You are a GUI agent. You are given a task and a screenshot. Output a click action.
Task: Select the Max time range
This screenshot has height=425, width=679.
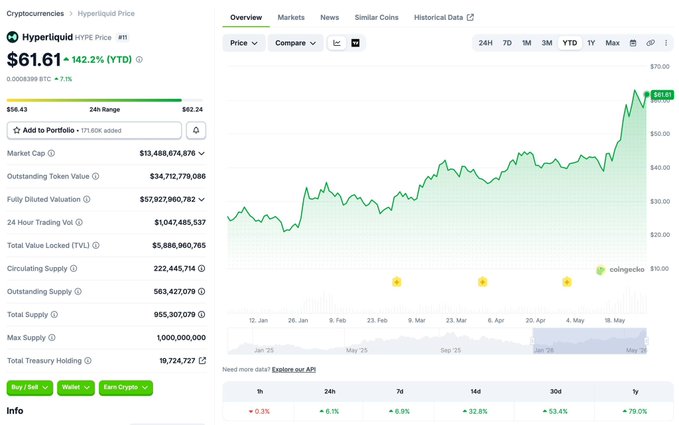(612, 43)
